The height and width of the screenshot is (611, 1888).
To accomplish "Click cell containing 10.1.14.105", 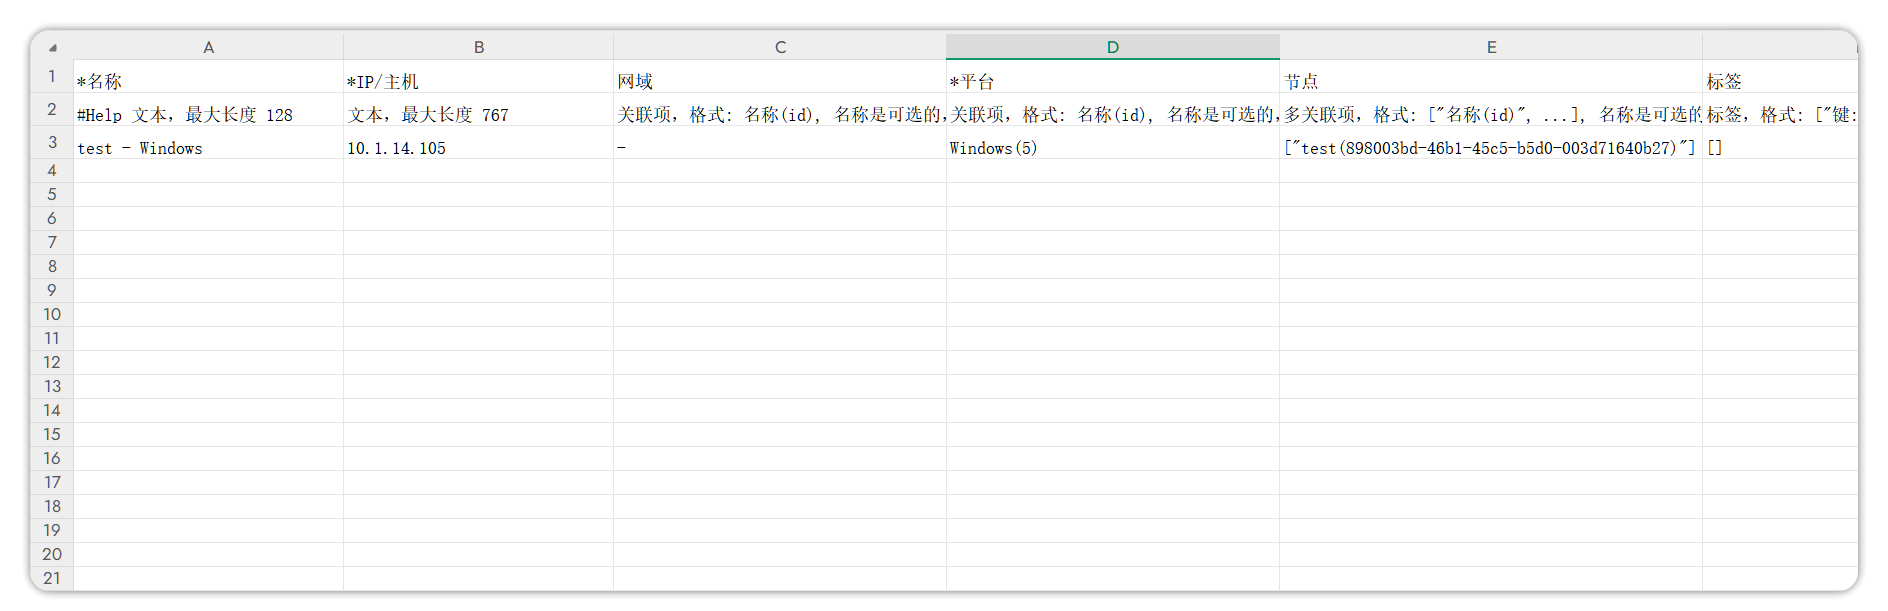I will [x=478, y=148].
